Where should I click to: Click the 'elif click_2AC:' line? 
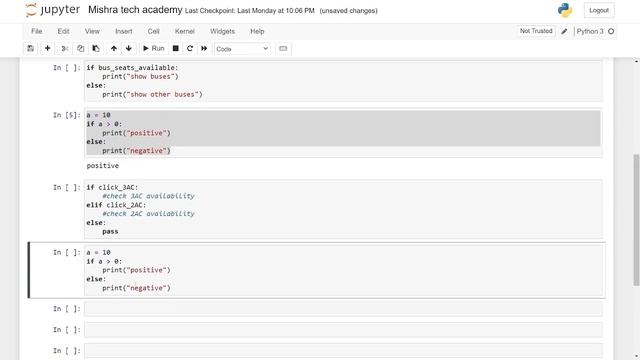(116, 205)
